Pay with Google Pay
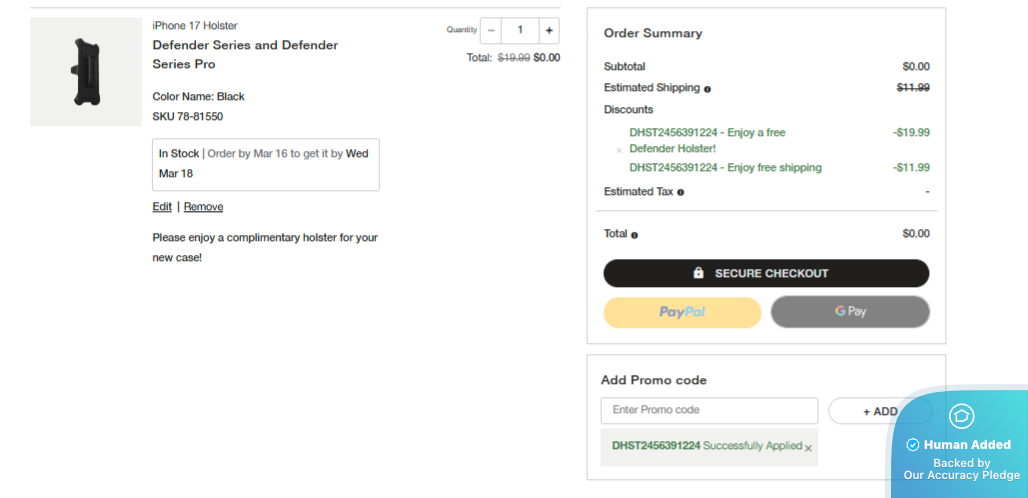Image resolution: width=1028 pixels, height=498 pixels. point(850,312)
